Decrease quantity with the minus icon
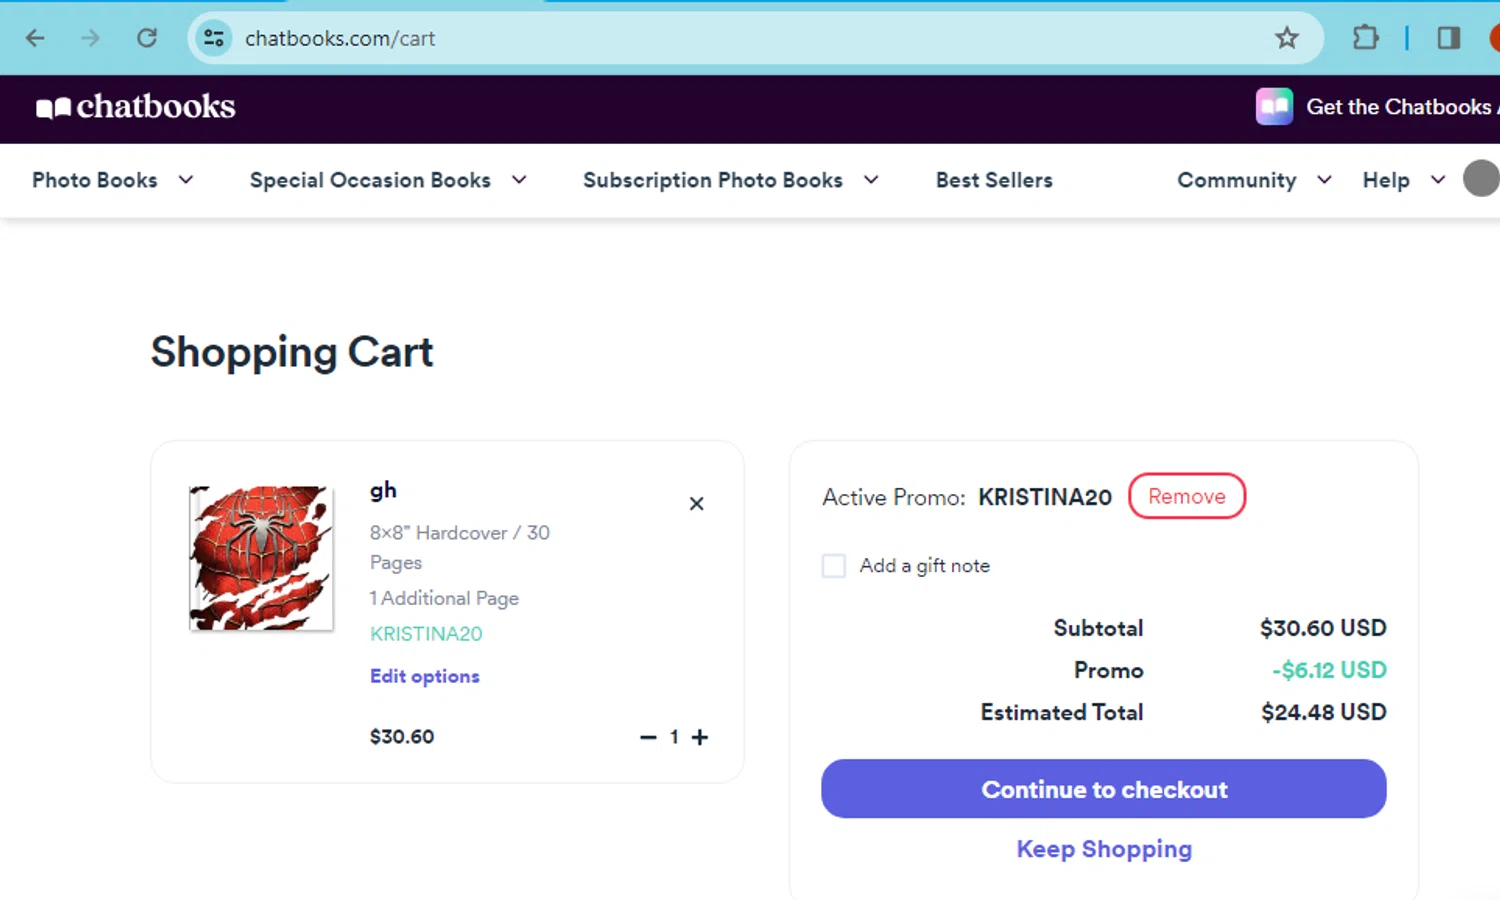 (648, 737)
